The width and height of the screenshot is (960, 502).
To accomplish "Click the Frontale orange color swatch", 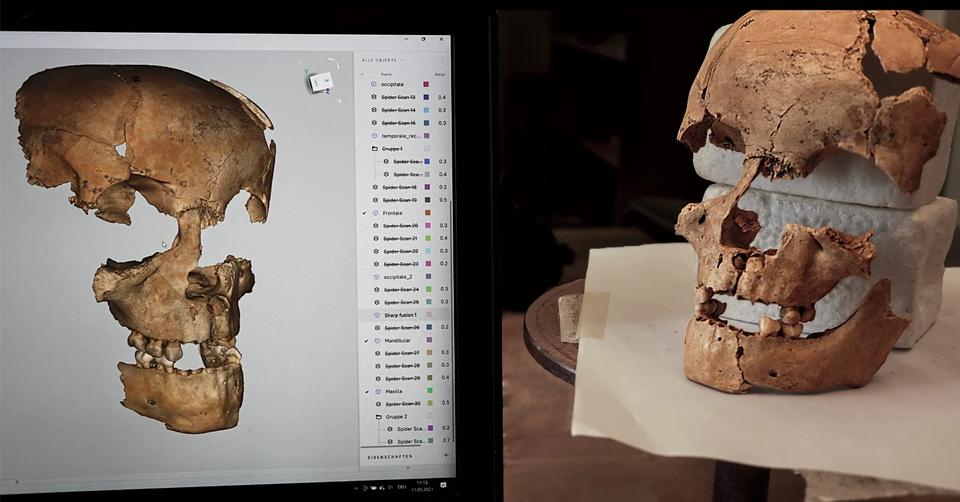I will pyautogui.click(x=427, y=213).
